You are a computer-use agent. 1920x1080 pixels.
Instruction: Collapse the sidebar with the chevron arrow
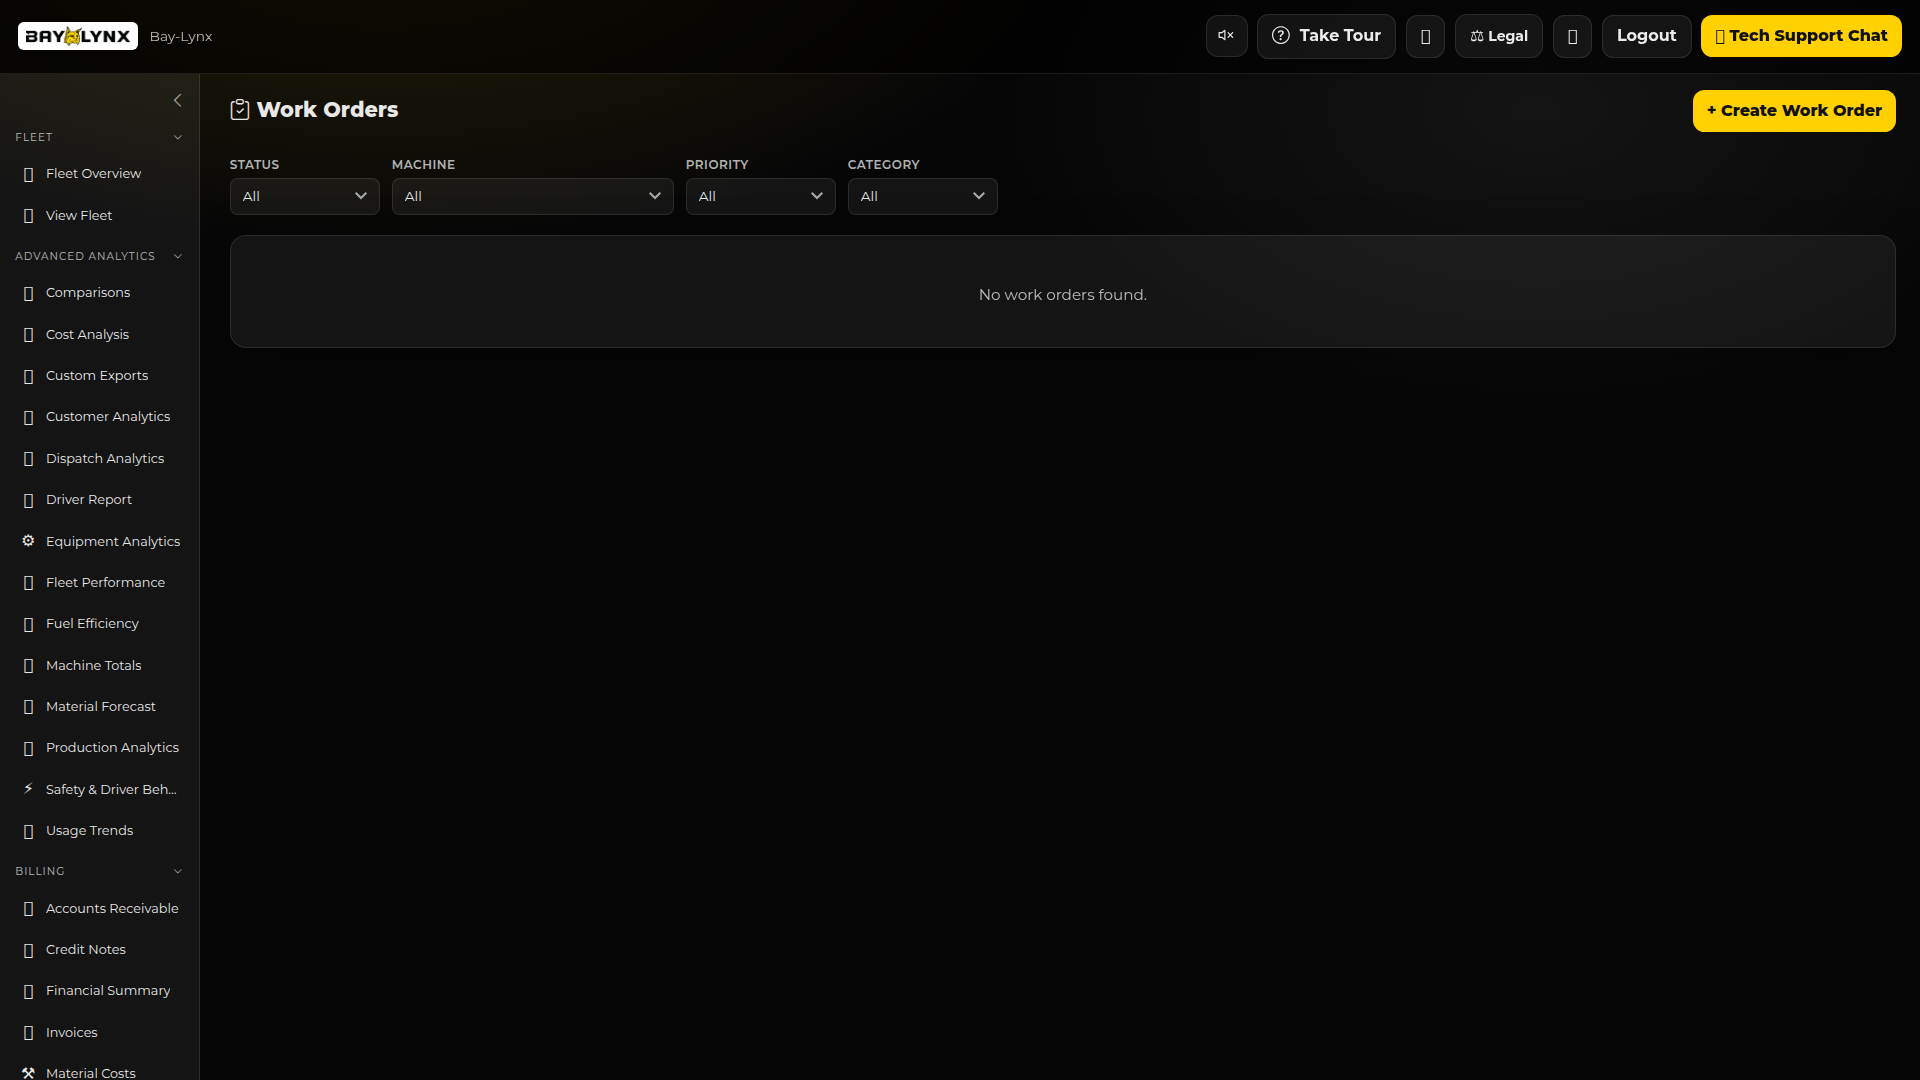pyautogui.click(x=178, y=100)
